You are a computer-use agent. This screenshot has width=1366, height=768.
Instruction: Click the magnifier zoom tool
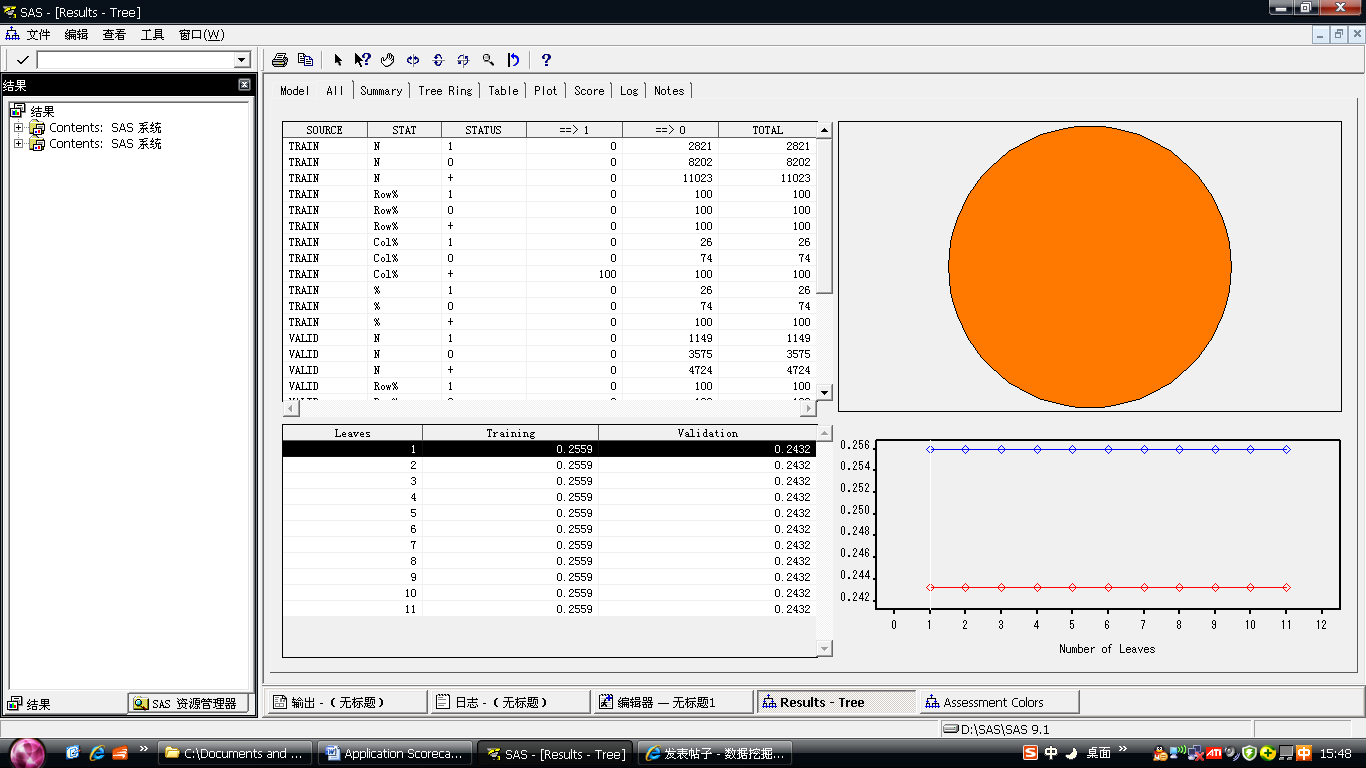click(488, 60)
